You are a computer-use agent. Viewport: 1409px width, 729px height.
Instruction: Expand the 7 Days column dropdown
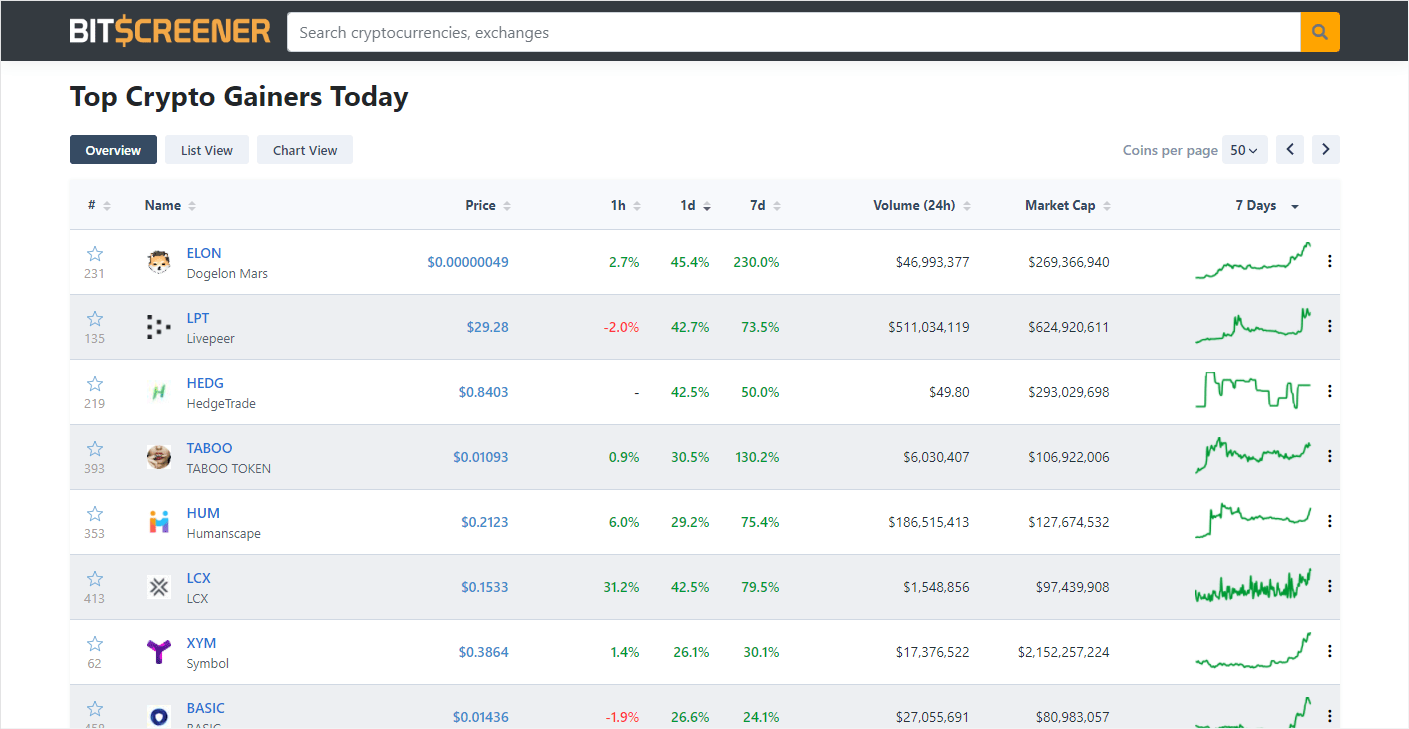pyautogui.click(x=1294, y=205)
